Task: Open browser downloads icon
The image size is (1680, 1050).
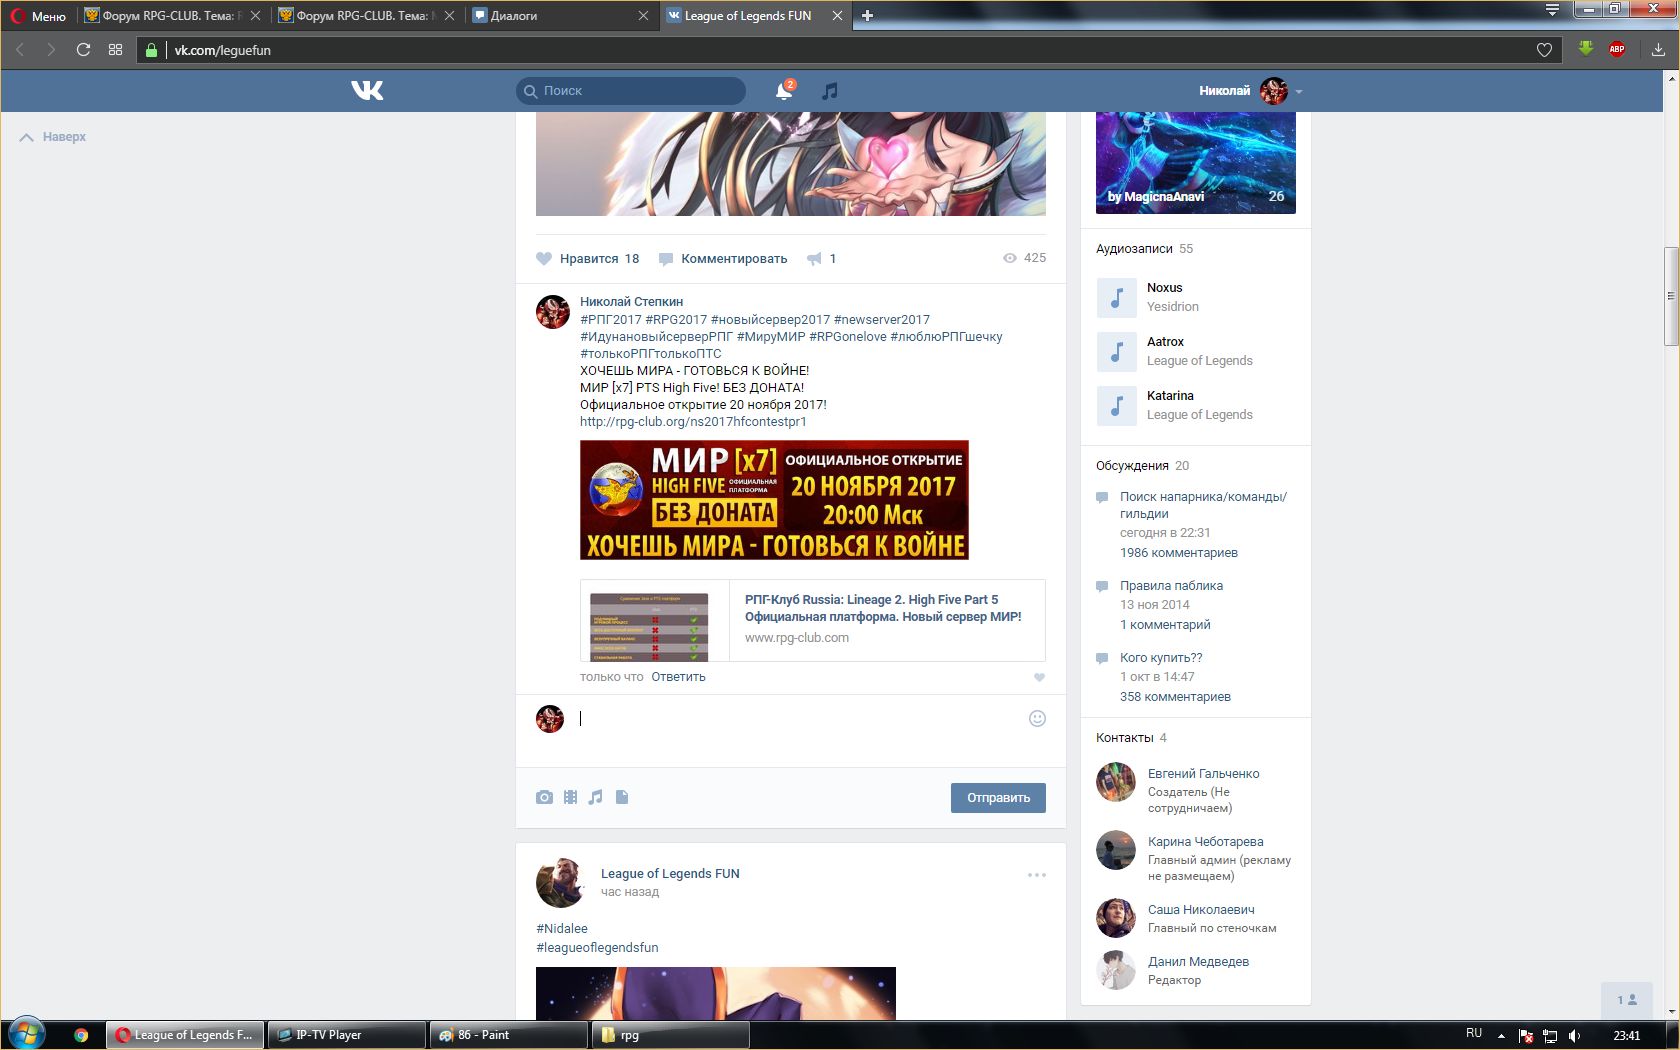Action: [1658, 49]
